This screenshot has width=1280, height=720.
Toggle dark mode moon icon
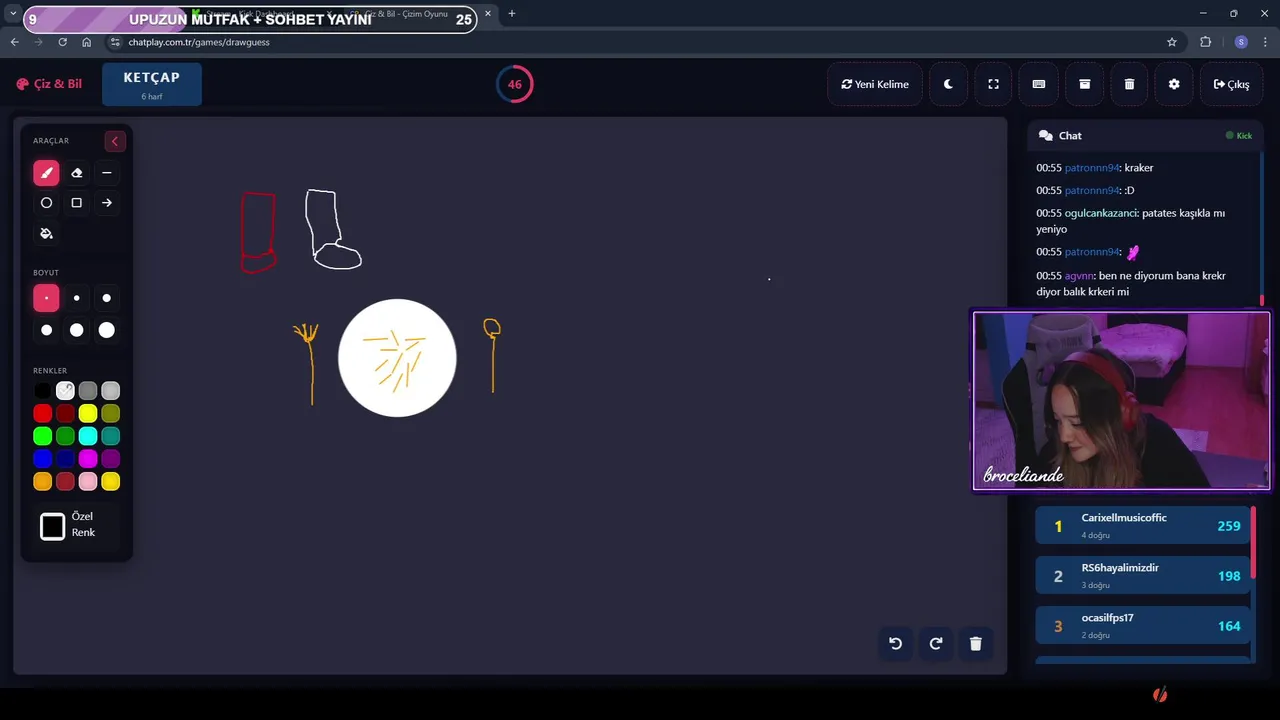tap(948, 84)
